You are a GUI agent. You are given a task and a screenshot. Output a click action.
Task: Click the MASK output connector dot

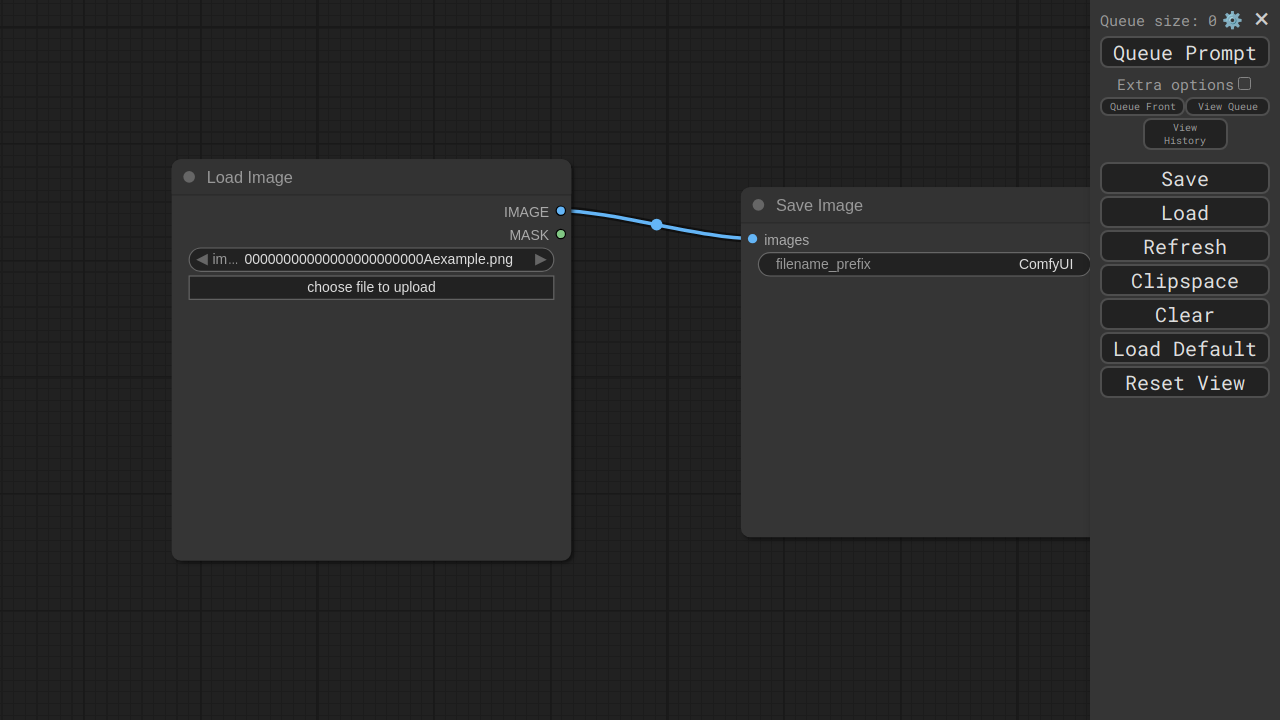561,234
